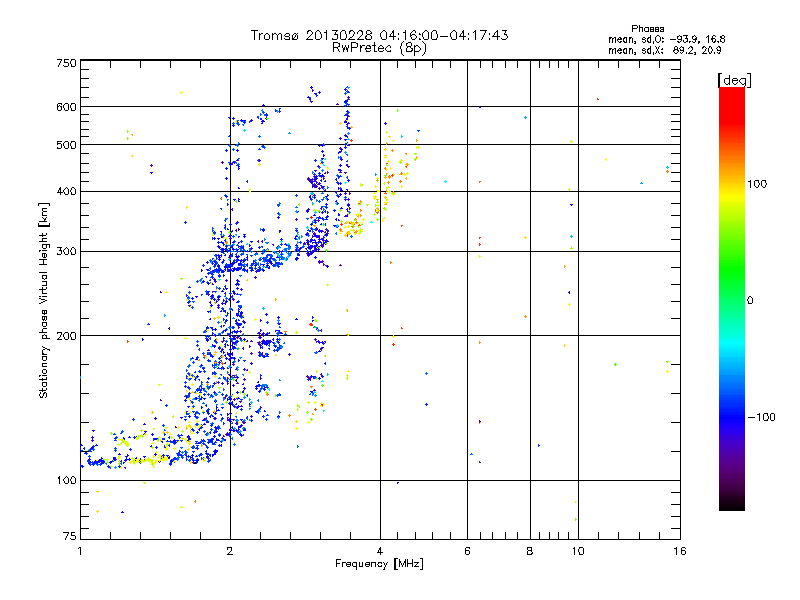Click the '8' frequency axis label
The image size is (800, 600).
530,551
